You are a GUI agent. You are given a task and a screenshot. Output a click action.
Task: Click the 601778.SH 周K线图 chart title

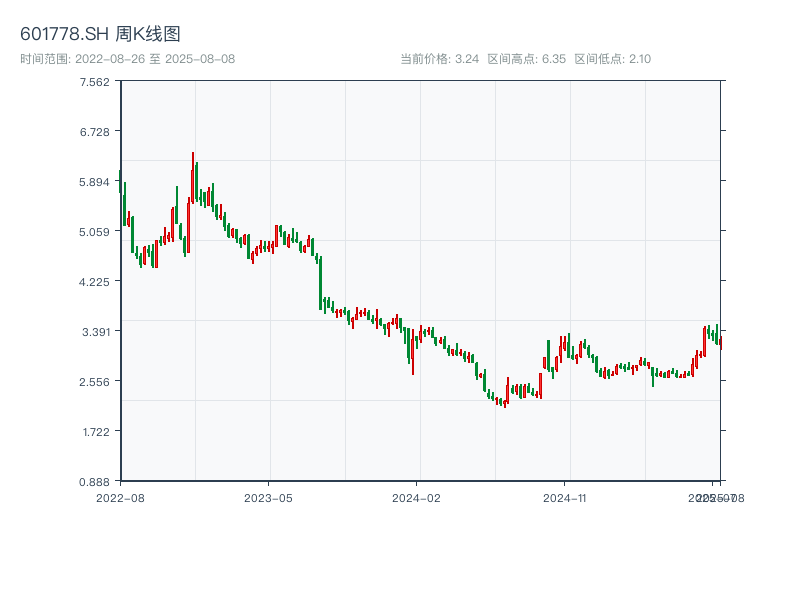[100, 34]
